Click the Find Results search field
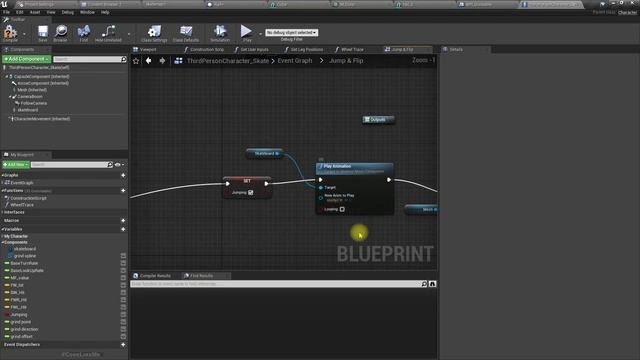Viewport: 640px width, 360px height. [276, 284]
